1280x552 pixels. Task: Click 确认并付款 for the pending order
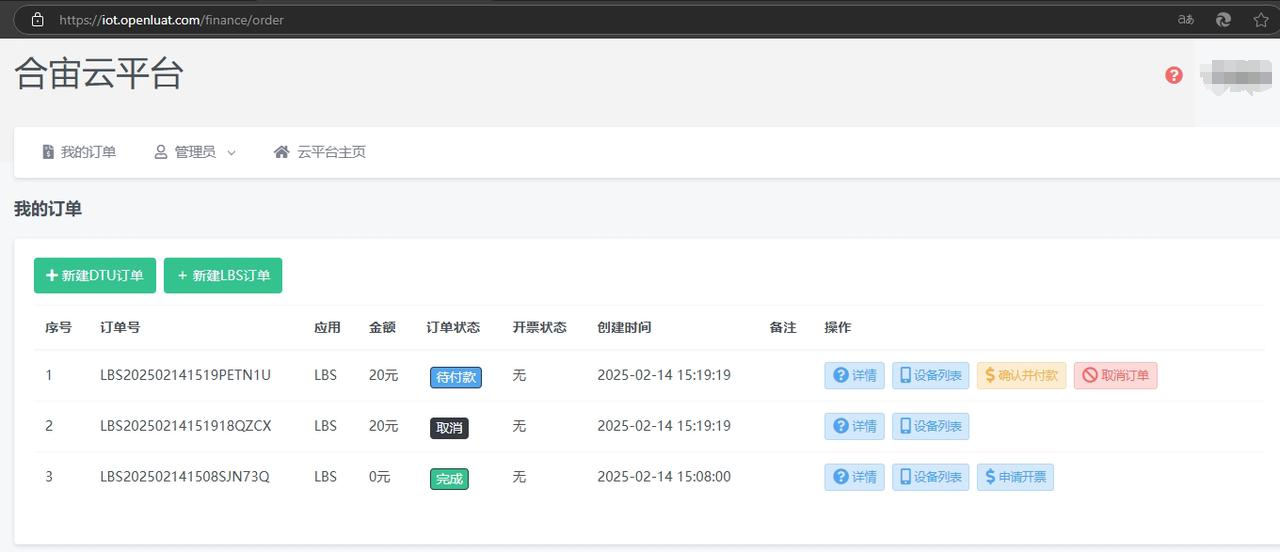(1022, 375)
